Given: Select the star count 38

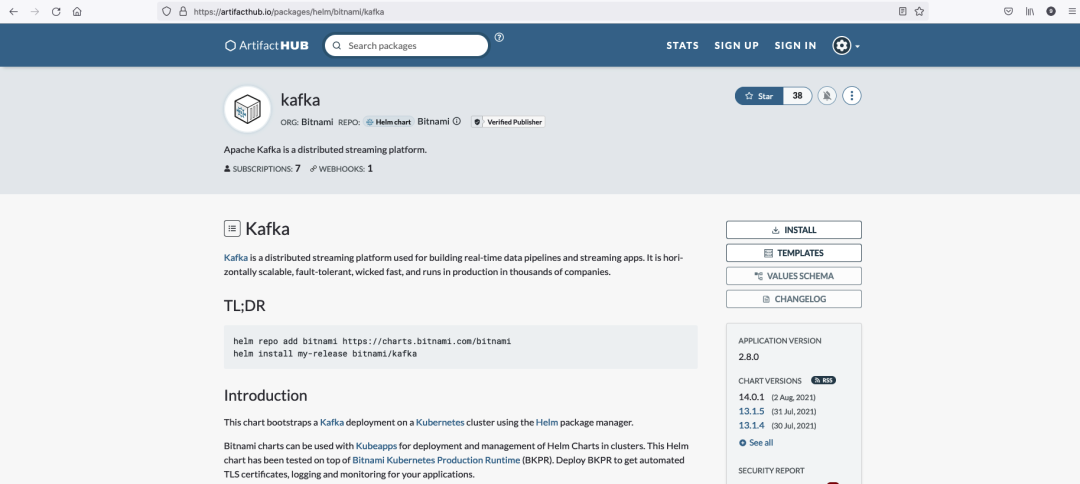Looking at the screenshot, I should (798, 96).
